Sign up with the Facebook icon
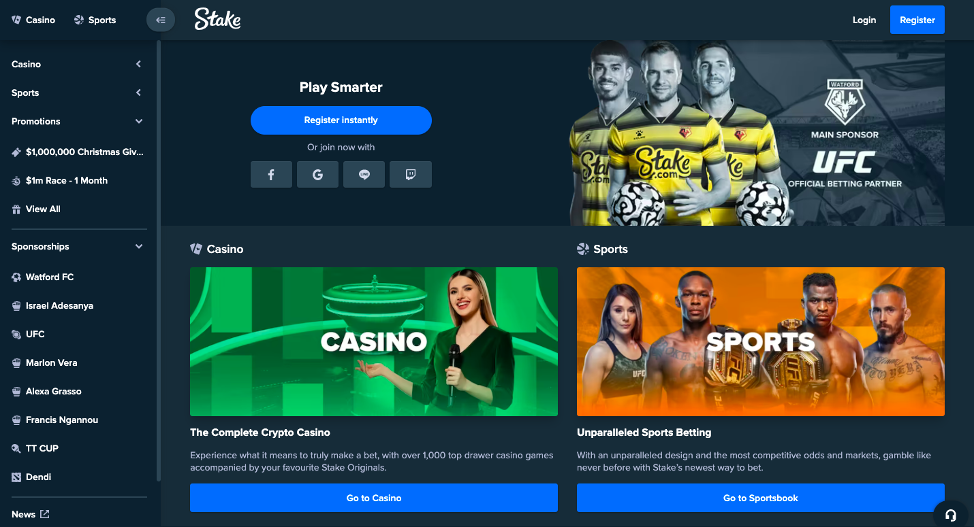The width and height of the screenshot is (974, 527). [x=271, y=175]
